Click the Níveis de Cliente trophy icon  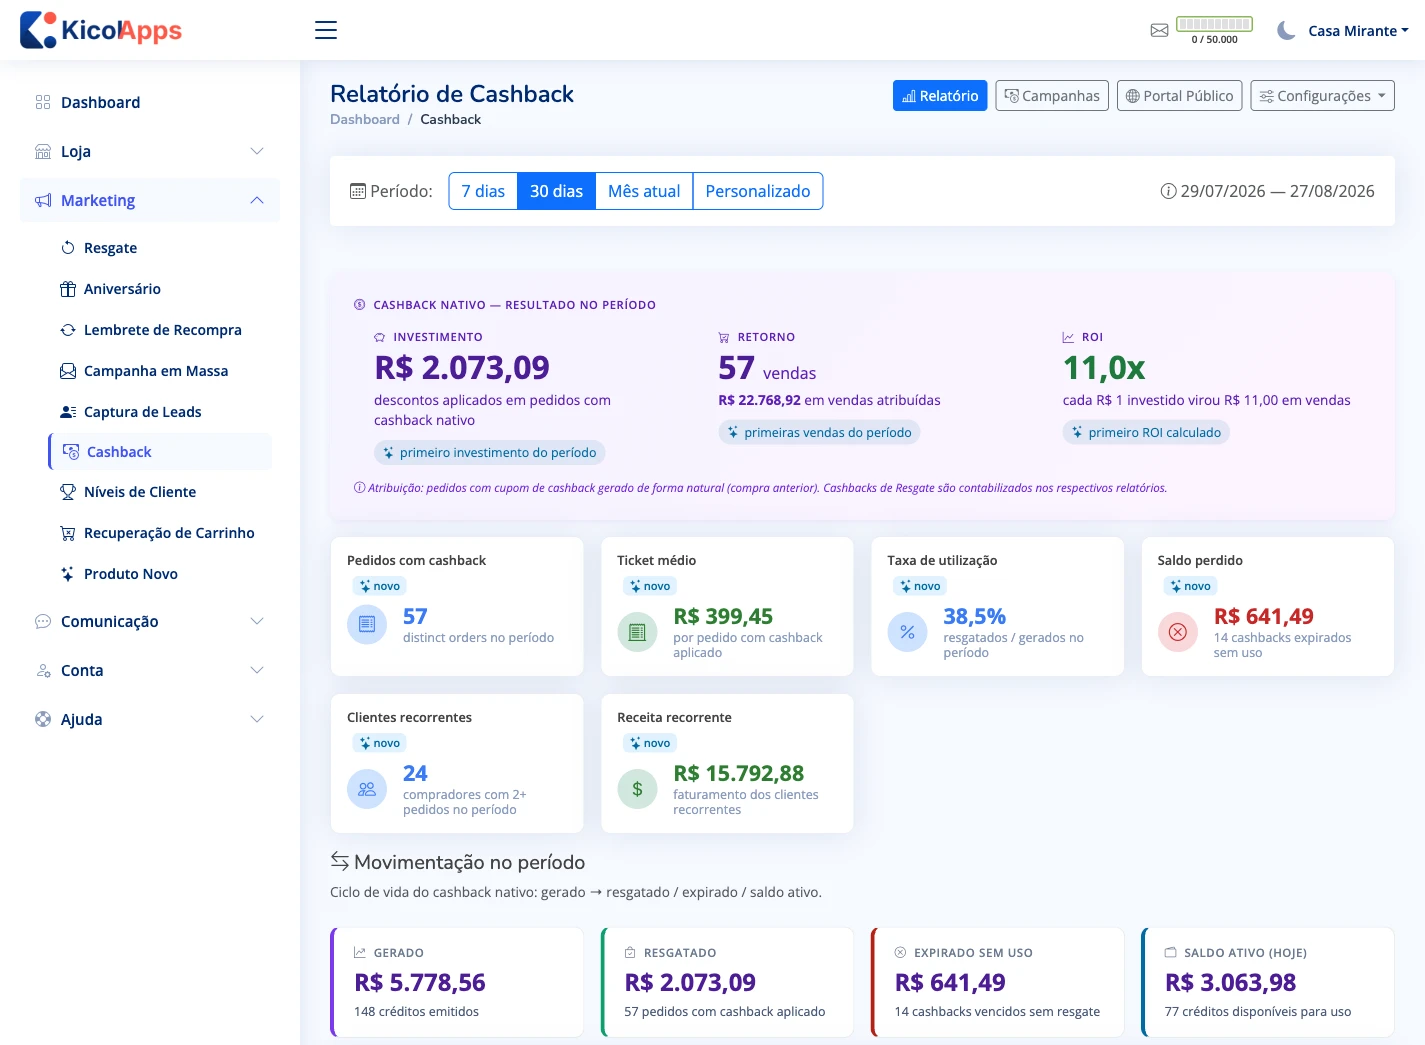(x=68, y=492)
